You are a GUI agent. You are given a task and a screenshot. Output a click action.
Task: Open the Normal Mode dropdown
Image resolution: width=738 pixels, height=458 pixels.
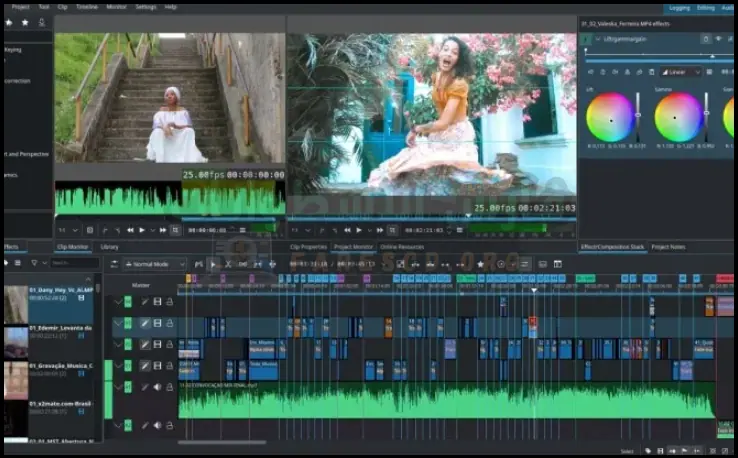coord(154,264)
